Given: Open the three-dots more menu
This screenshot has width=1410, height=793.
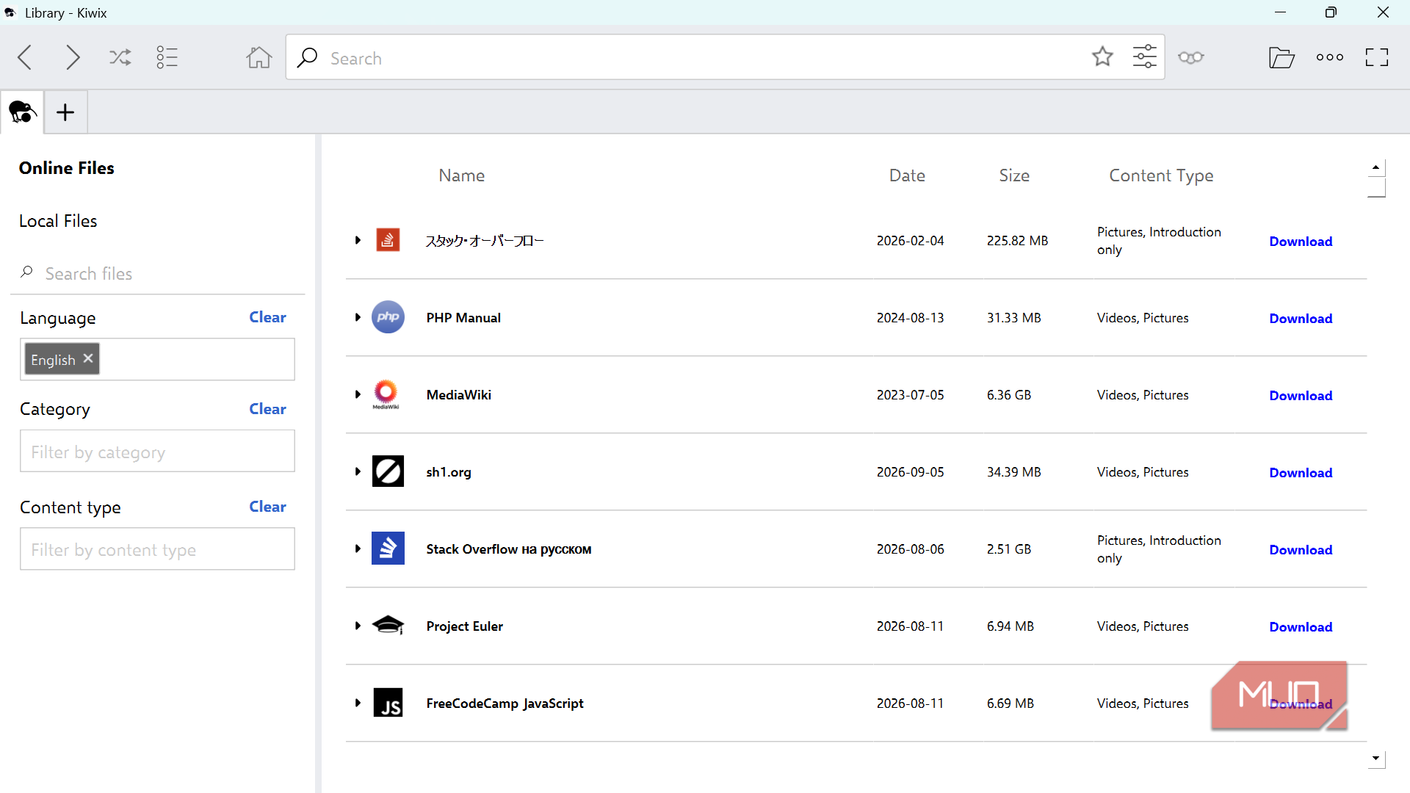Looking at the screenshot, I should tap(1330, 58).
